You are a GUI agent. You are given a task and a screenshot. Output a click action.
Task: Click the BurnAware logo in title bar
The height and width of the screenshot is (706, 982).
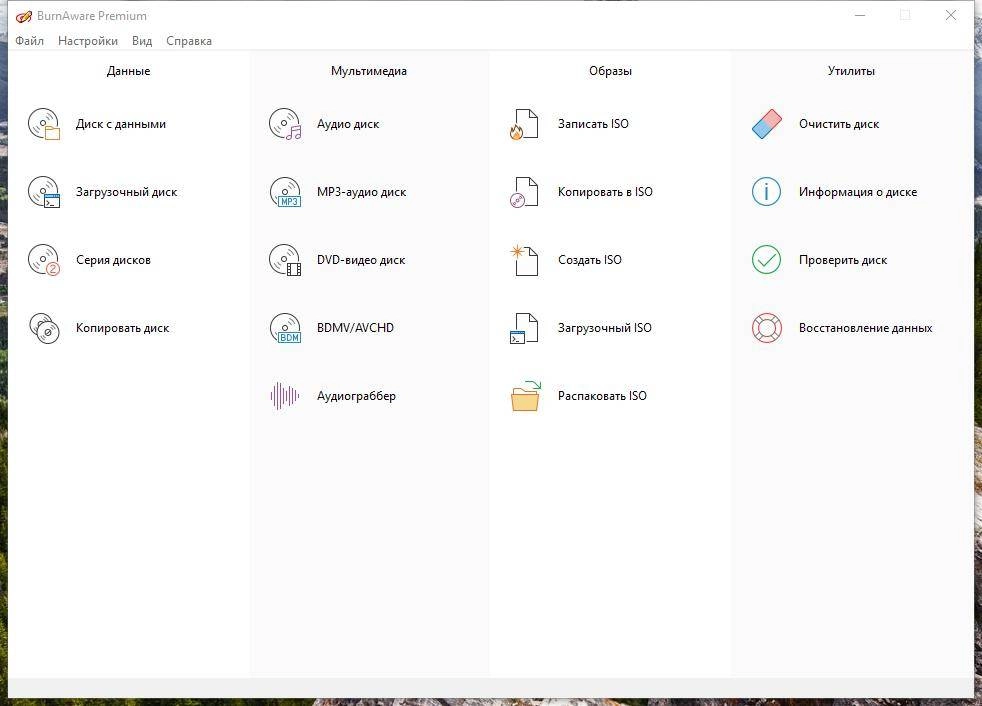(23, 16)
